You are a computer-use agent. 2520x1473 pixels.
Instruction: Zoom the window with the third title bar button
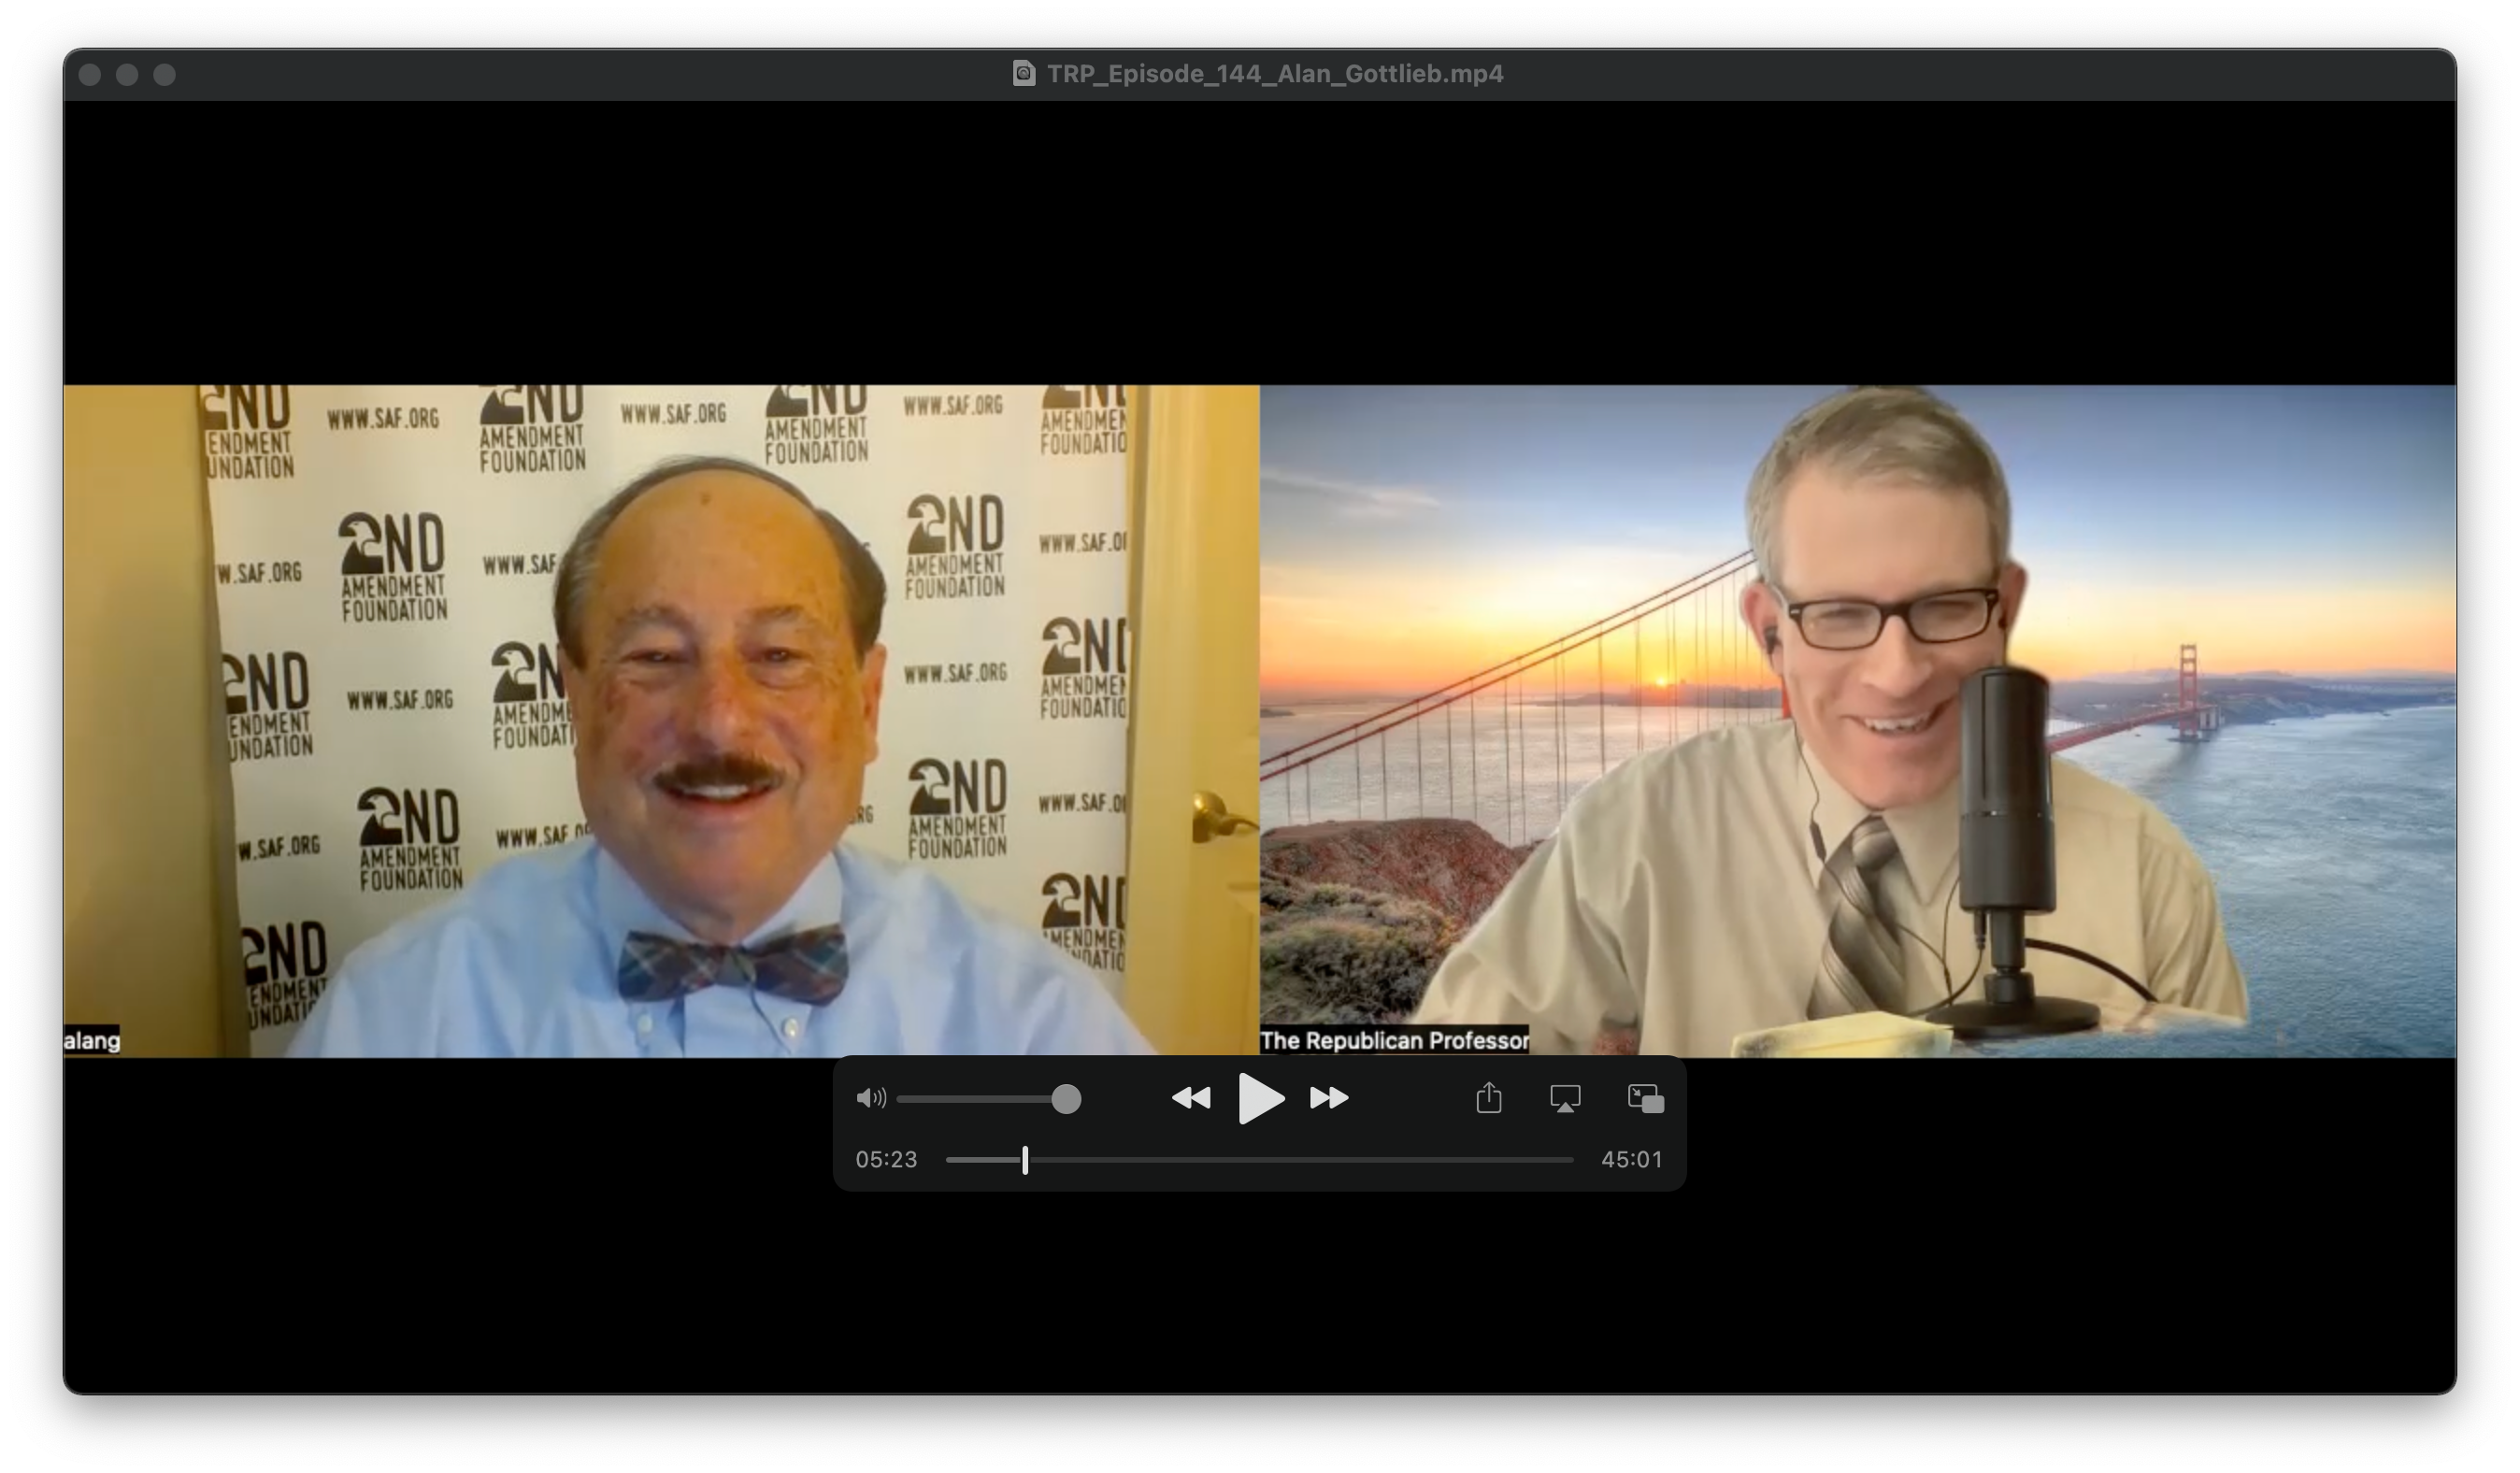pyautogui.click(x=165, y=75)
